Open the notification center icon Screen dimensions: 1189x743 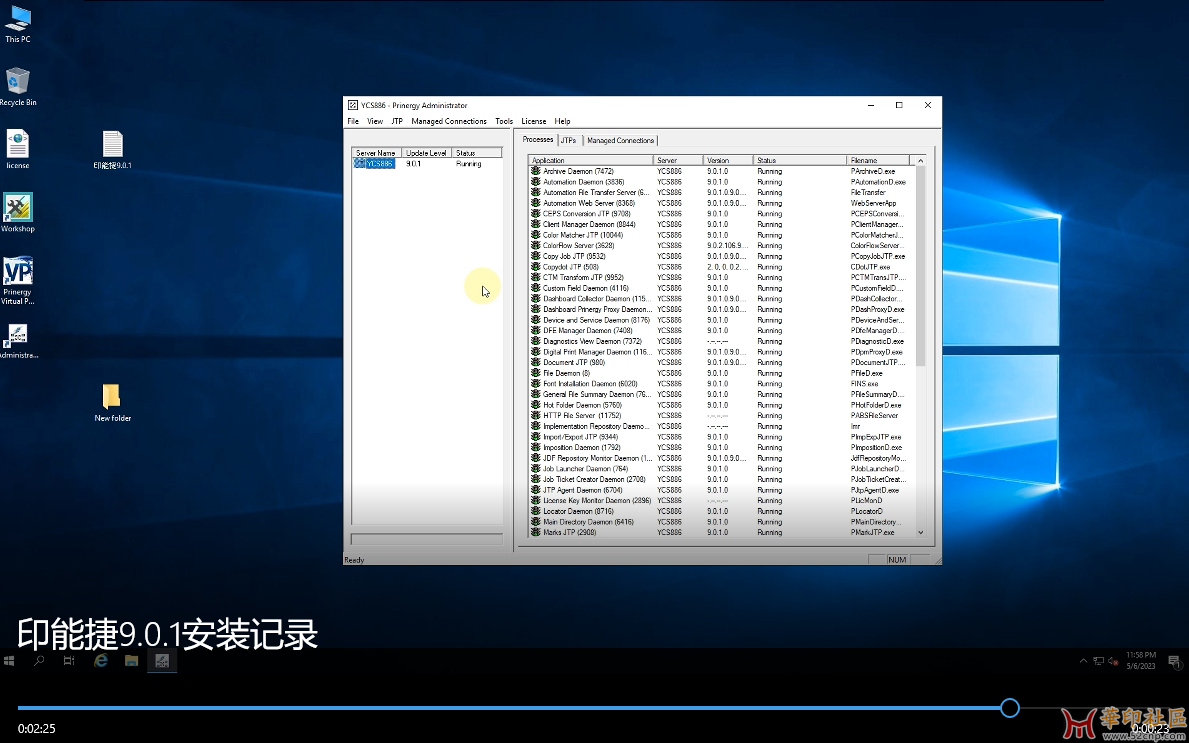pos(1175,661)
